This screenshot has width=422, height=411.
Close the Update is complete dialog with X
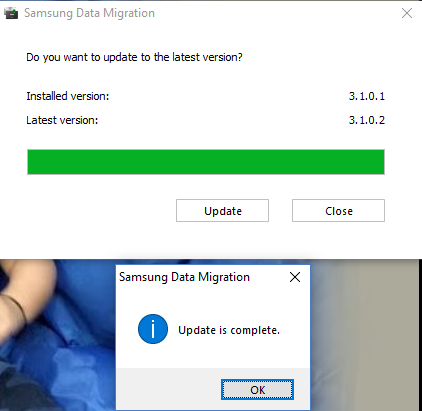(295, 277)
